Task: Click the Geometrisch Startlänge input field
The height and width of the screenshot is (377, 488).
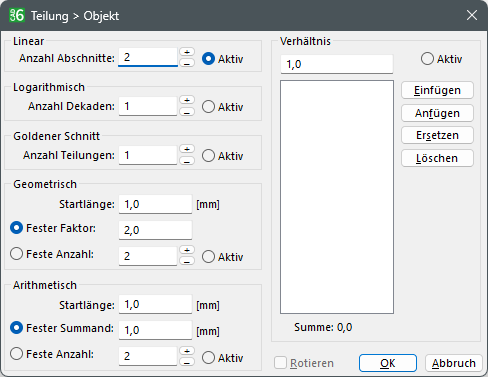Action: click(155, 204)
